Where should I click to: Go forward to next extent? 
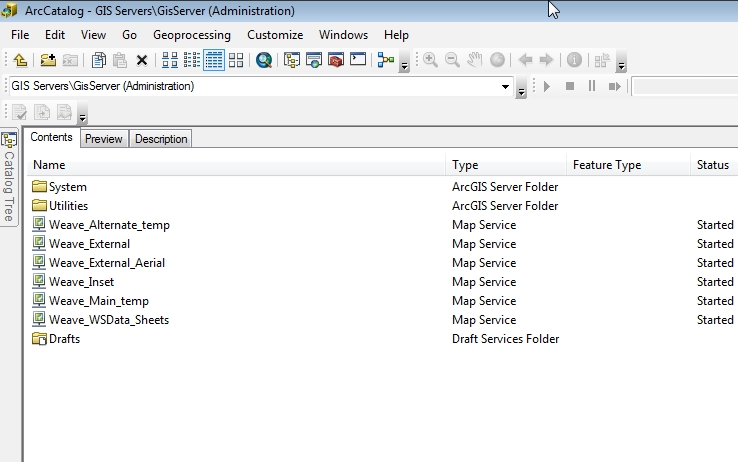(546, 60)
